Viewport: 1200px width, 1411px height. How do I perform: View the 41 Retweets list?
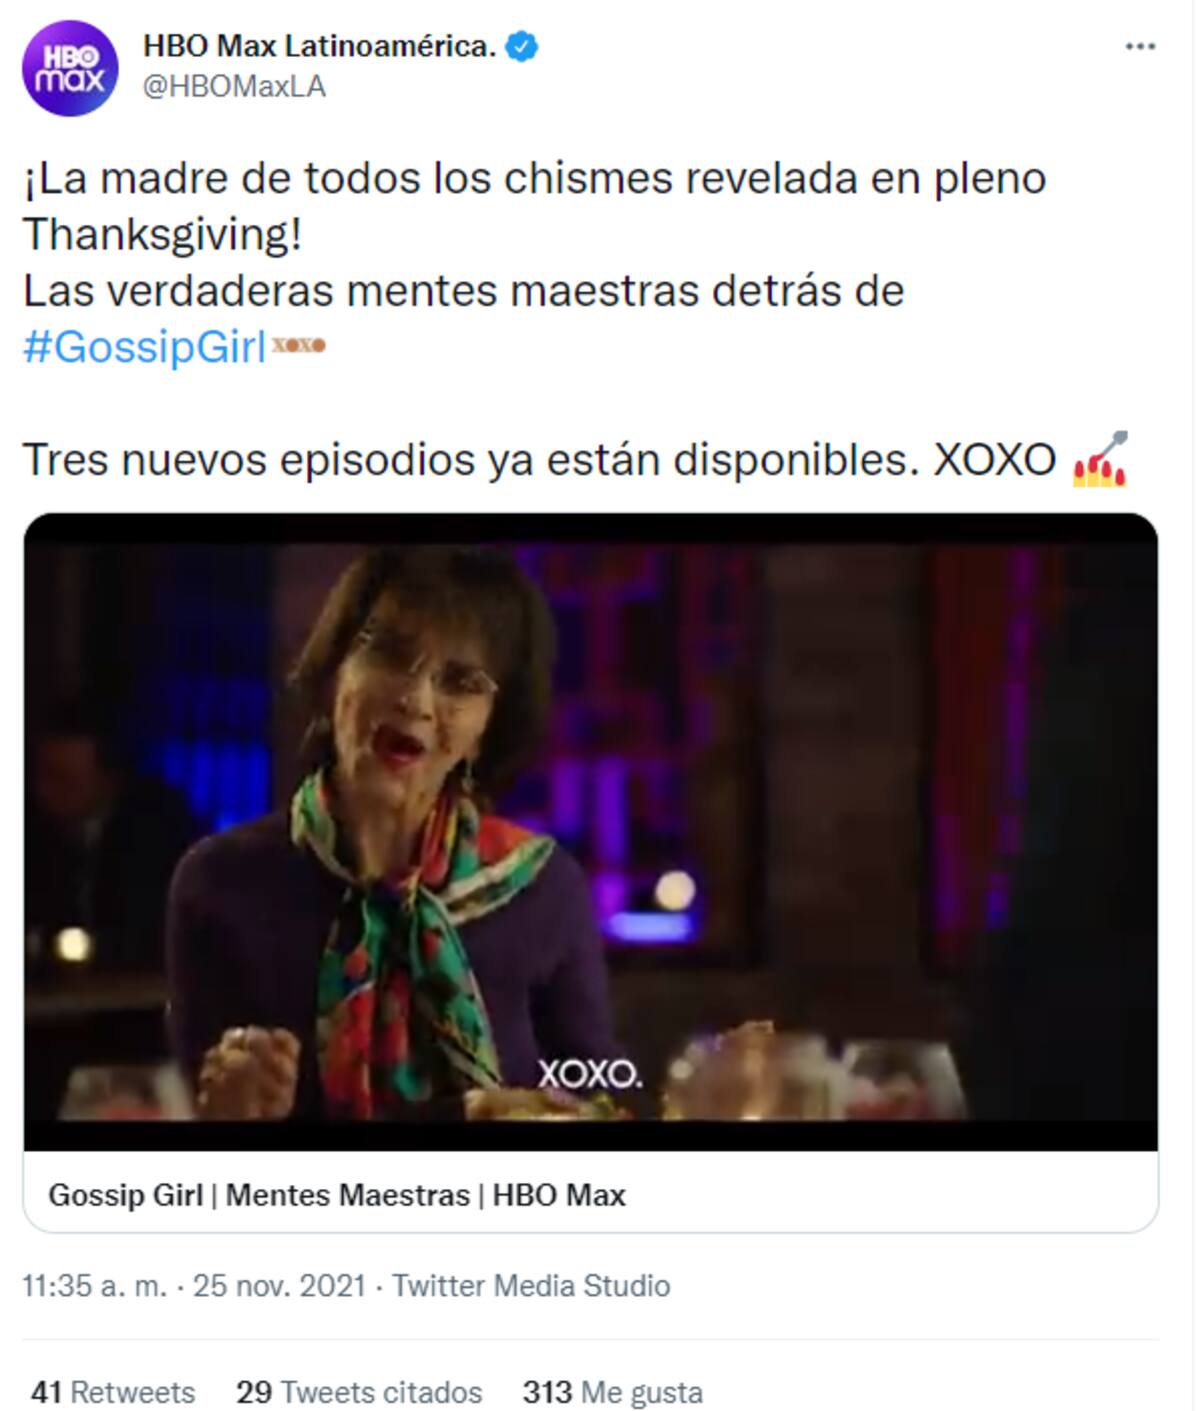pyautogui.click(x=113, y=1392)
